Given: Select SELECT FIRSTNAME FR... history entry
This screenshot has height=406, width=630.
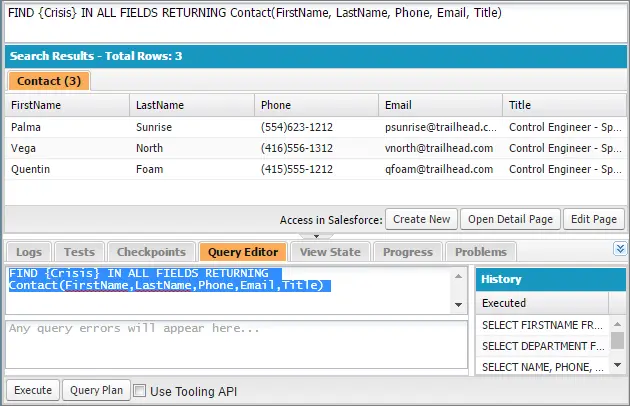Looking at the screenshot, I should (542, 325).
